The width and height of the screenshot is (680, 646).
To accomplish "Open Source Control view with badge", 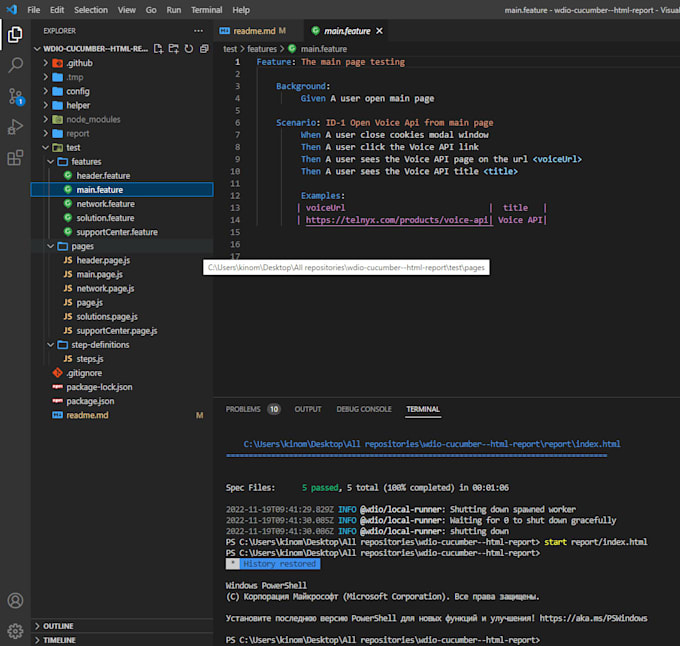I will (x=16, y=97).
